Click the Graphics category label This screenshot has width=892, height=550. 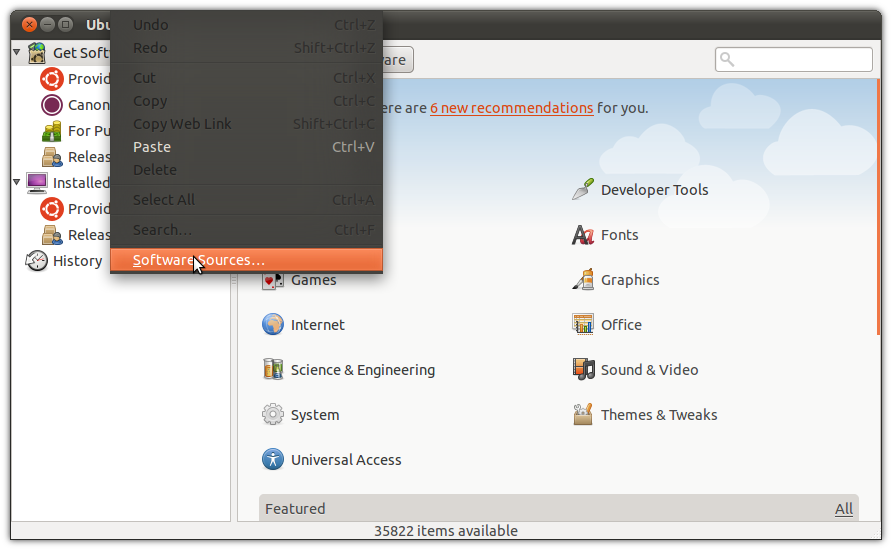pyautogui.click(x=630, y=280)
